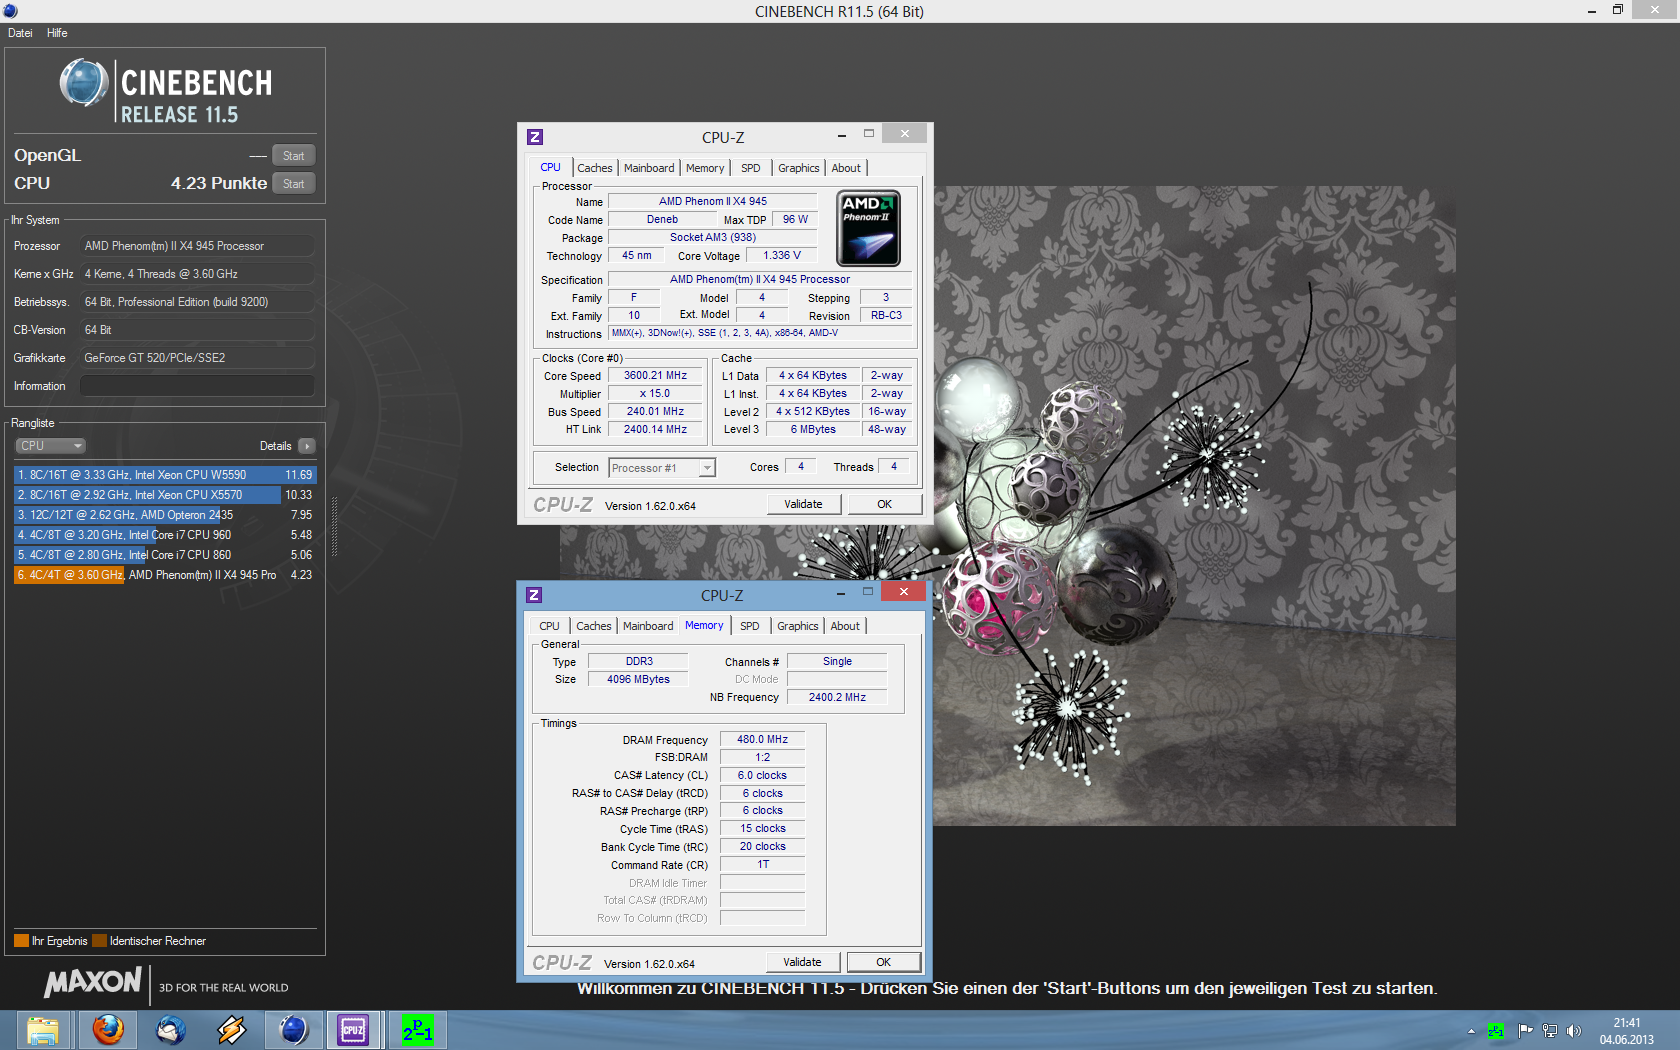Viewport: 1680px width, 1050px height.
Task: Open Mainboard tab in upper CPU-Z
Action: coord(649,168)
